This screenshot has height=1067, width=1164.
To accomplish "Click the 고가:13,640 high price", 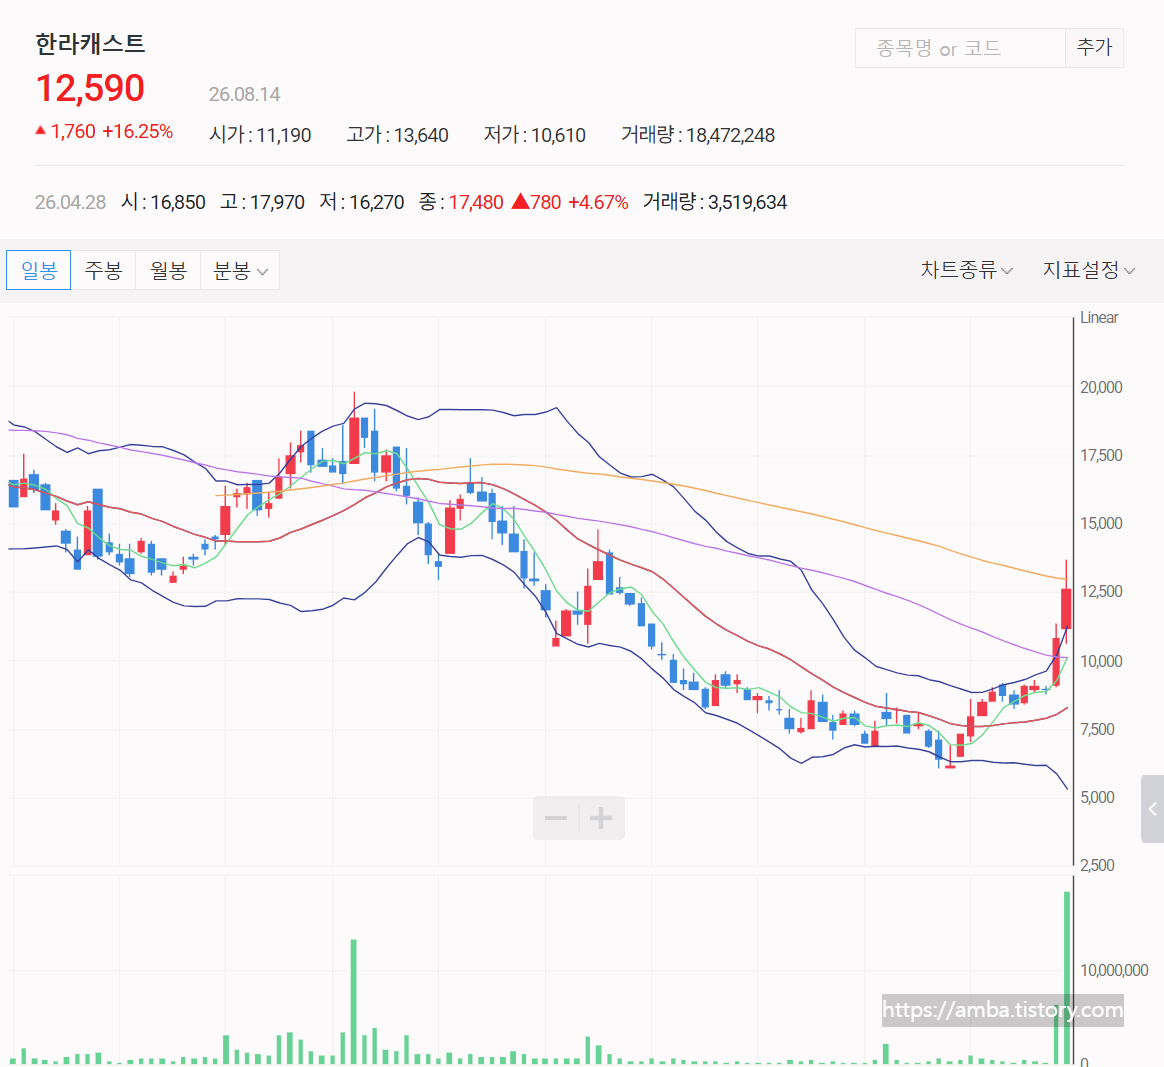I will click(x=398, y=135).
